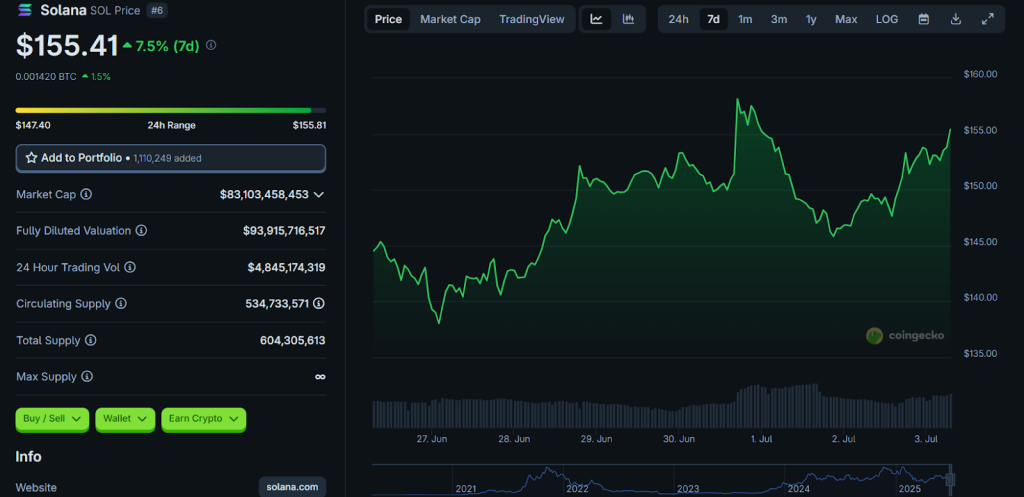
Task: Click the chart navigator range handle
Action: pyautogui.click(x=950, y=479)
